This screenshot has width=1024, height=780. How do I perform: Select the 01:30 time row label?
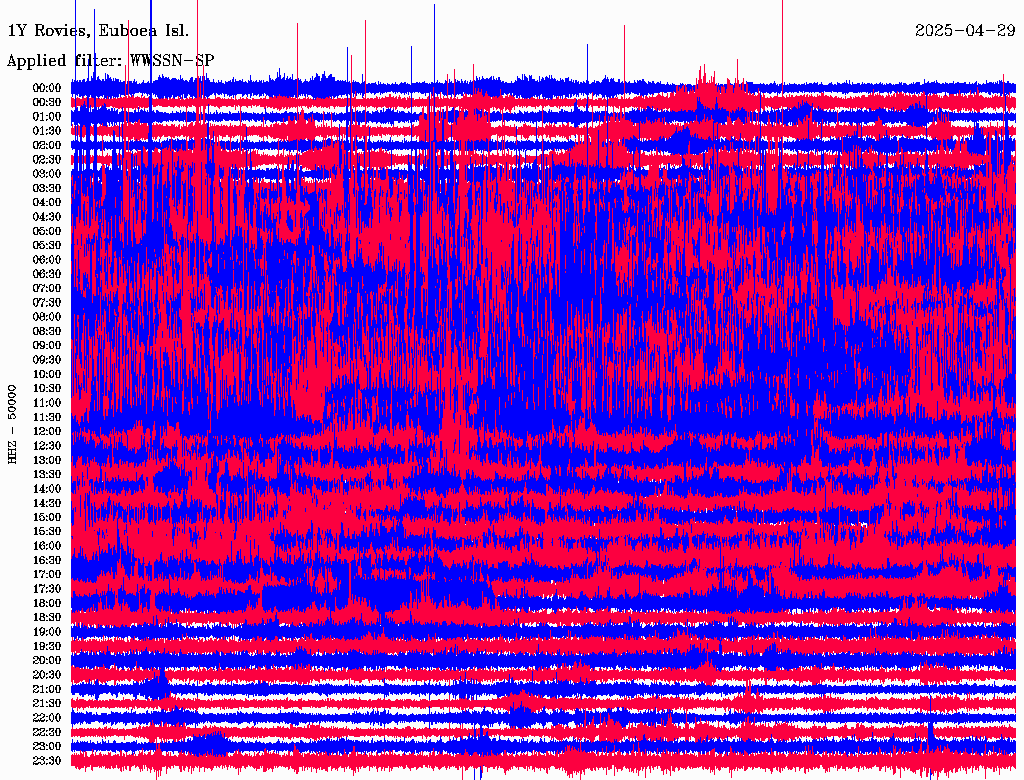48,131
